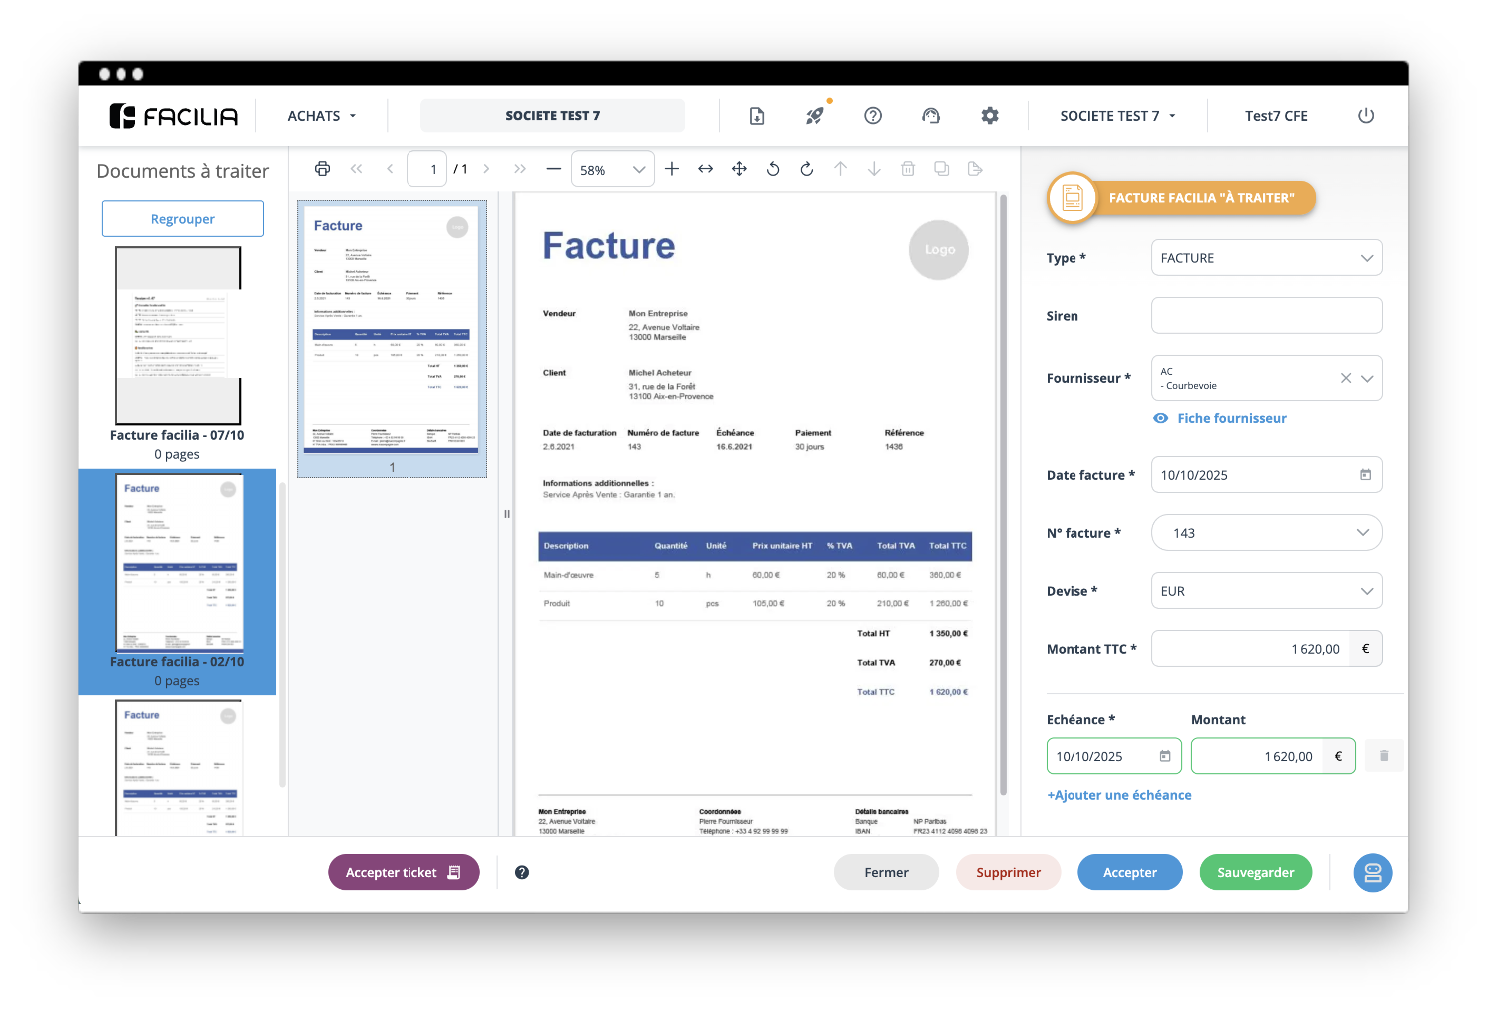Image resolution: width=1488 pixels, height=1010 pixels.
Task: Open the help question mark in header
Action: pyautogui.click(x=873, y=116)
